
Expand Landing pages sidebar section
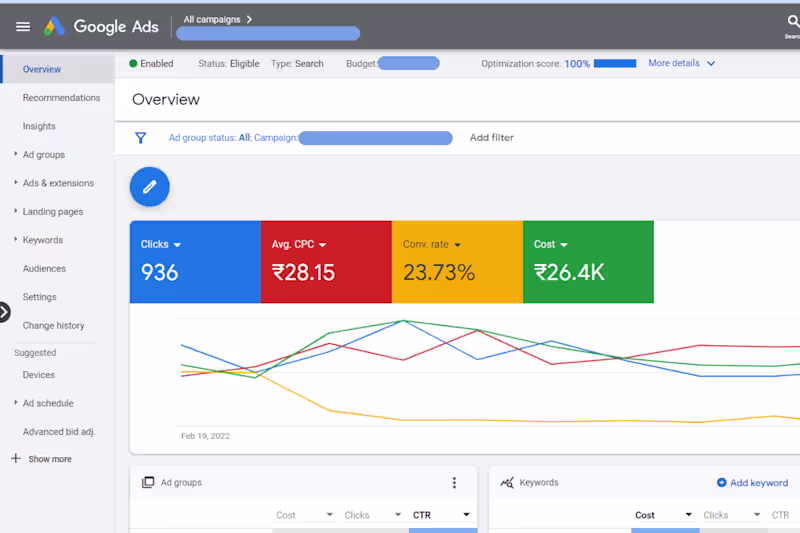(15, 211)
